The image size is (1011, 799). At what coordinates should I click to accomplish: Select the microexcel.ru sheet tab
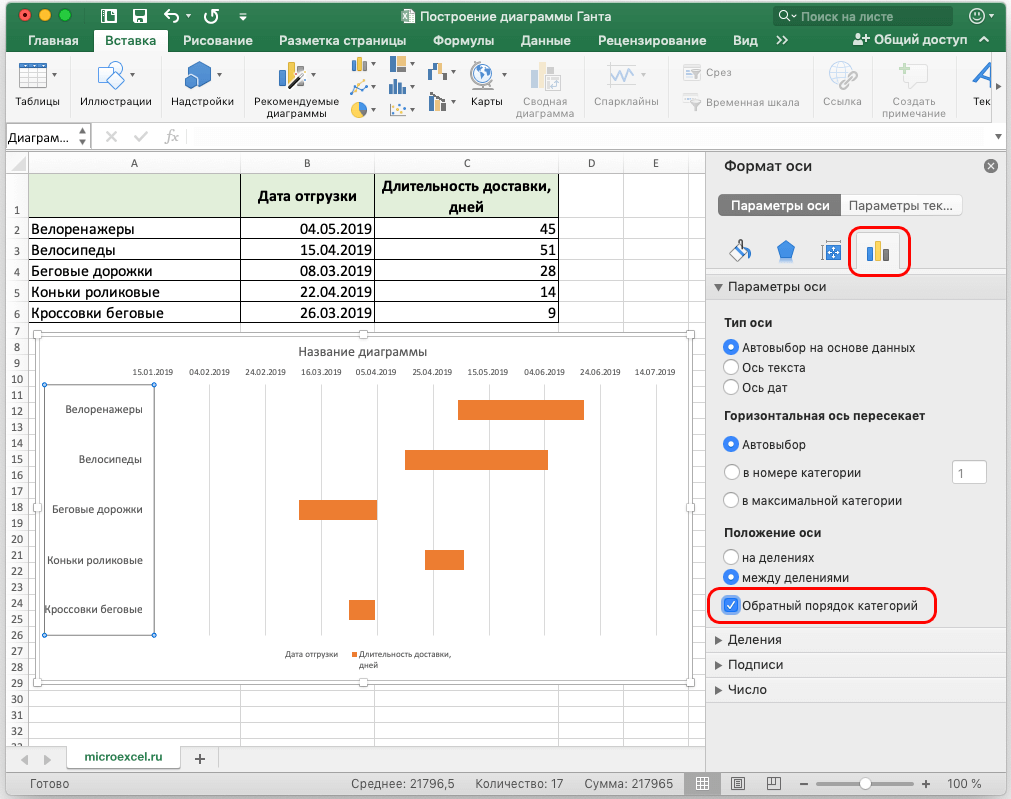pos(123,757)
